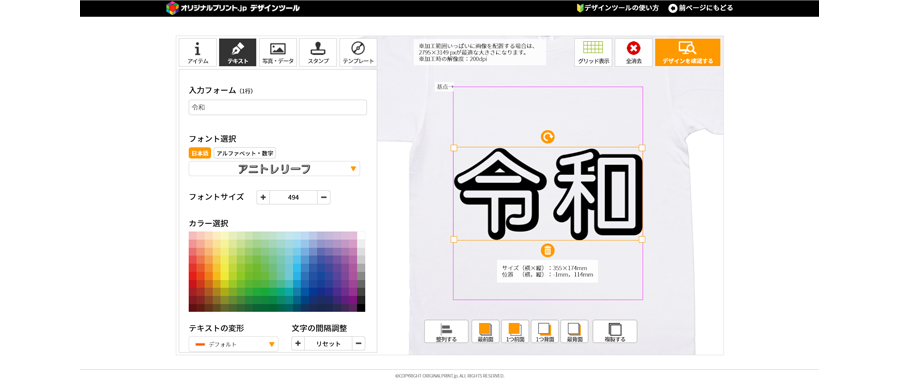Open the アイテム (Item) tab
The image size is (900, 391).
pos(198,52)
